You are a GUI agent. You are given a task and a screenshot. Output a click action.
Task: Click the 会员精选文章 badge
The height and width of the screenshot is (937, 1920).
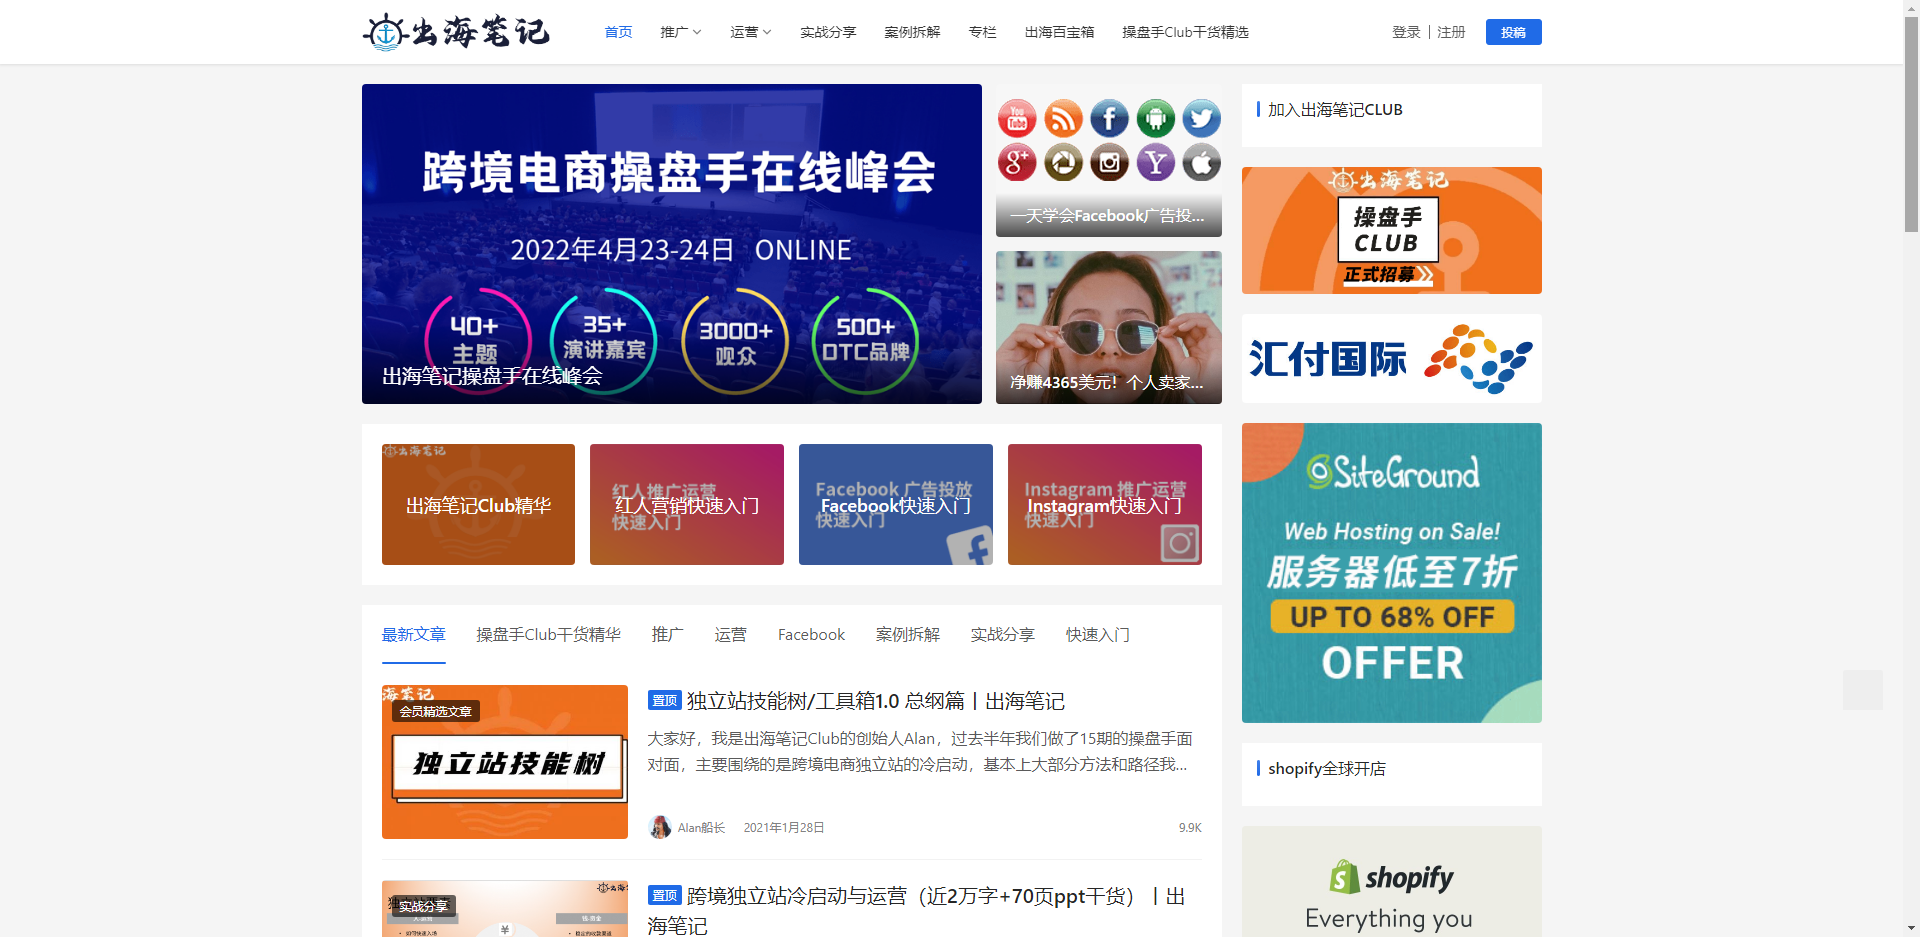pos(435,711)
